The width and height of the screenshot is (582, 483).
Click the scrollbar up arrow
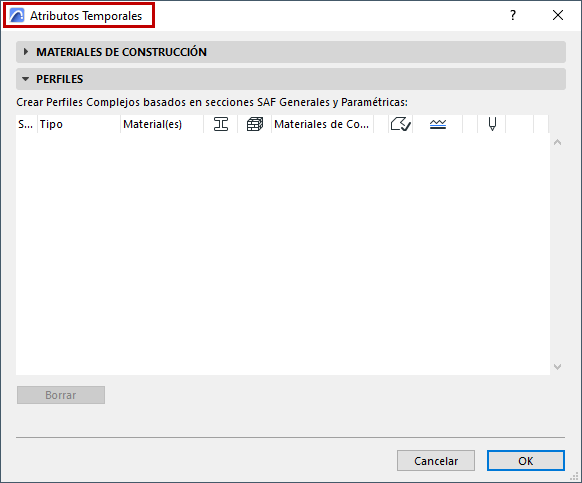click(558, 142)
